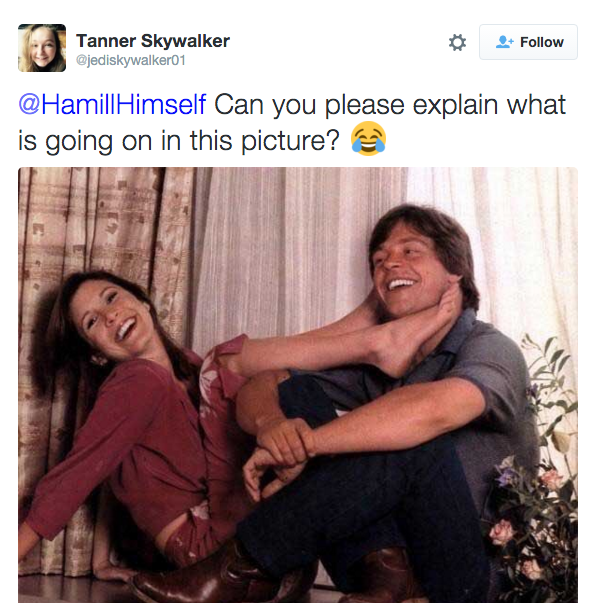This screenshot has height=603, width=599.
Task: Click the tweet text 'explain what'
Action: pyautogui.click(x=489, y=105)
